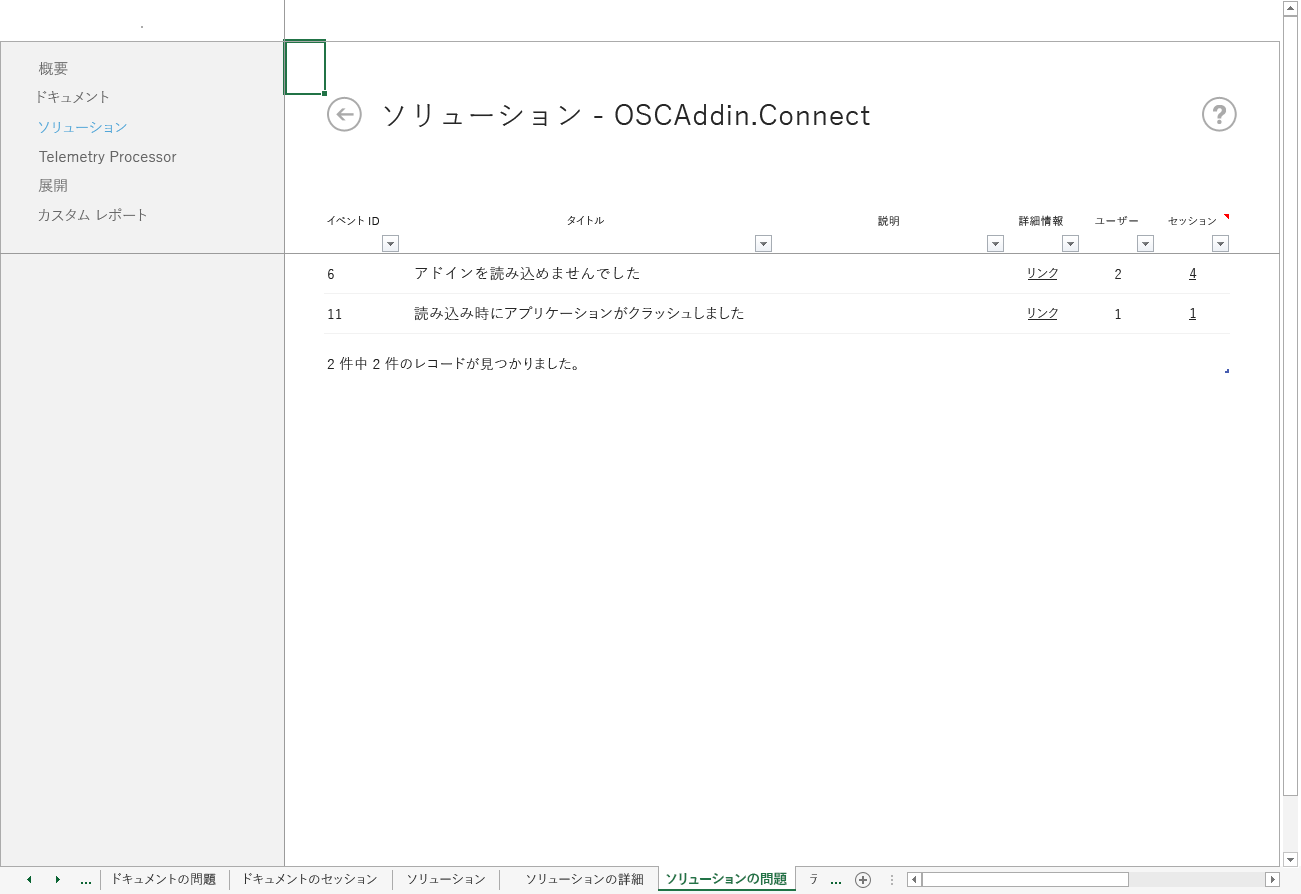Image resolution: width=1301 pixels, height=894 pixels.
Task: Click vertical scrollbar down arrow
Action: click(x=1290, y=859)
